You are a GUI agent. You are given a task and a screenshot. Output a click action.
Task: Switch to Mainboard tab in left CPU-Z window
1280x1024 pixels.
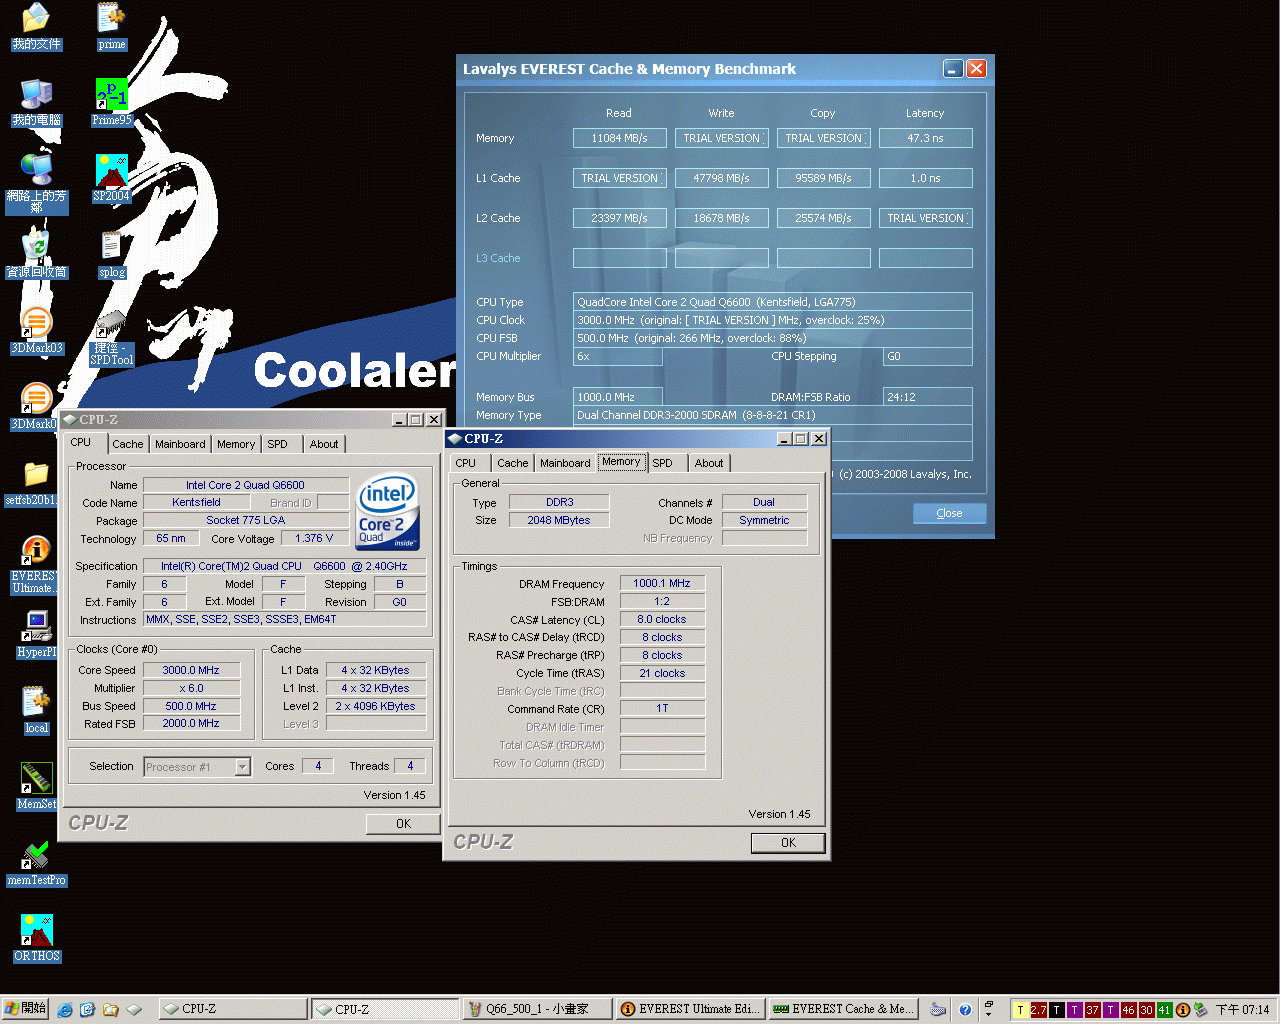[x=180, y=444]
